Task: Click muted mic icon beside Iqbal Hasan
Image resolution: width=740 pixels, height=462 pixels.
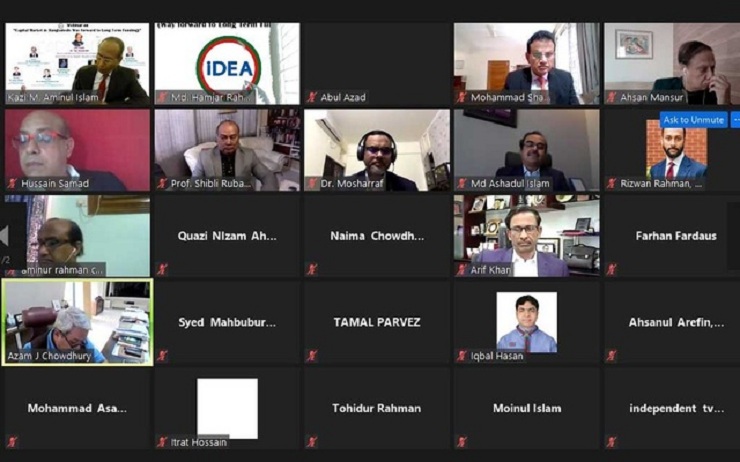Action: (x=462, y=356)
